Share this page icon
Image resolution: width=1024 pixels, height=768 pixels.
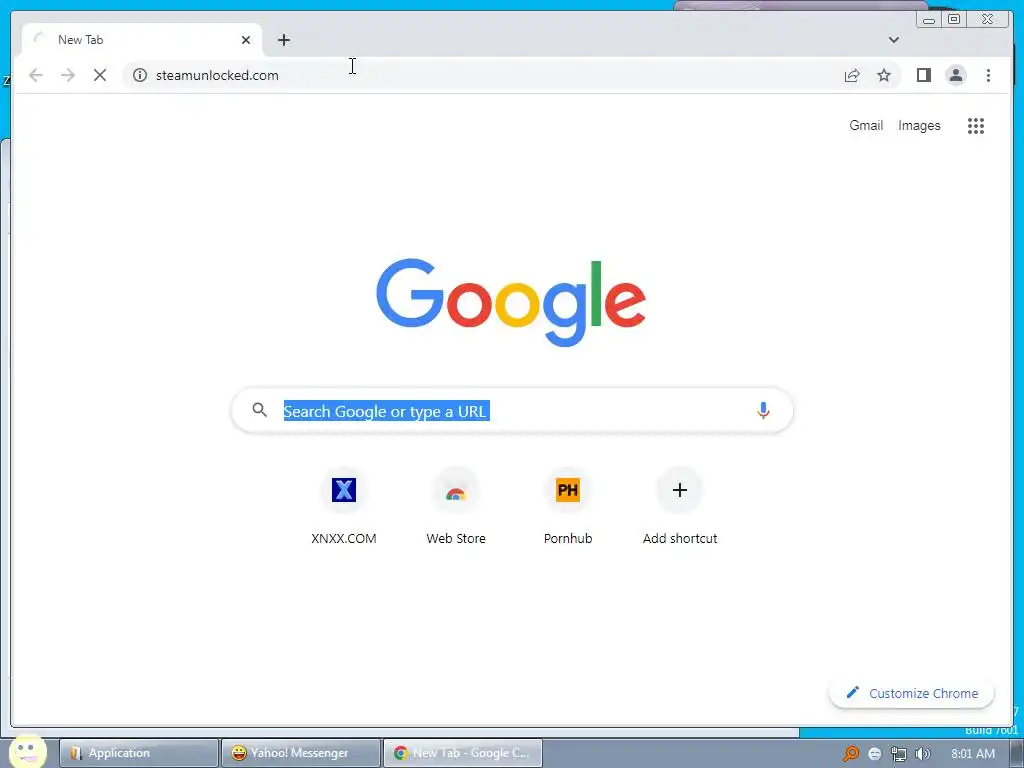[852, 75]
